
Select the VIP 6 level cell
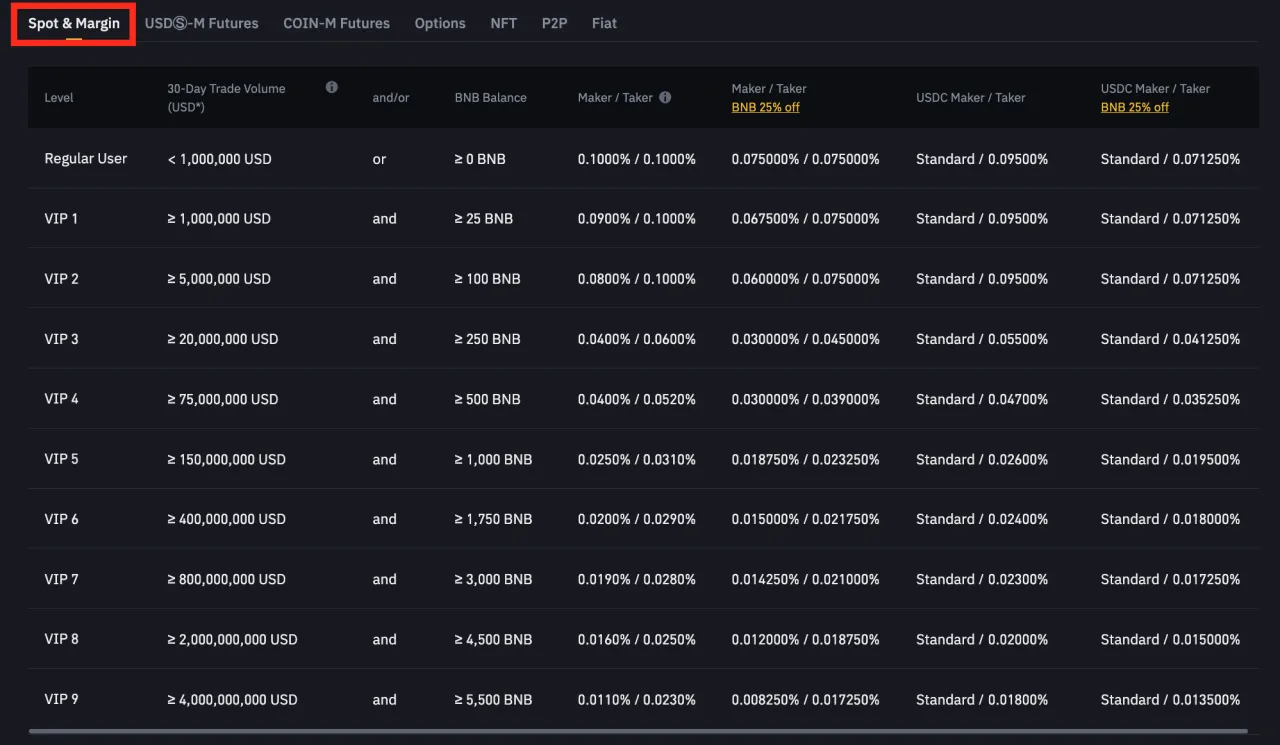62,519
